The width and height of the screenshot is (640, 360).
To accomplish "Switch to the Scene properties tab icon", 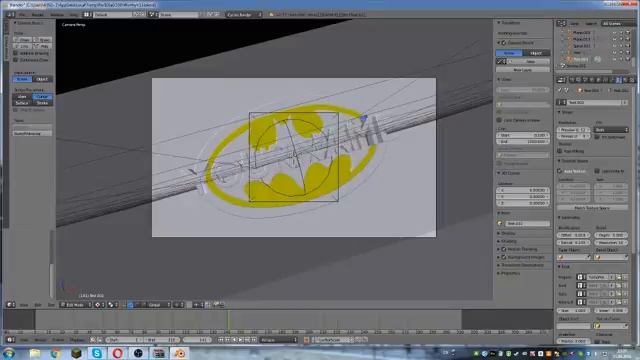I will pos(585,80).
